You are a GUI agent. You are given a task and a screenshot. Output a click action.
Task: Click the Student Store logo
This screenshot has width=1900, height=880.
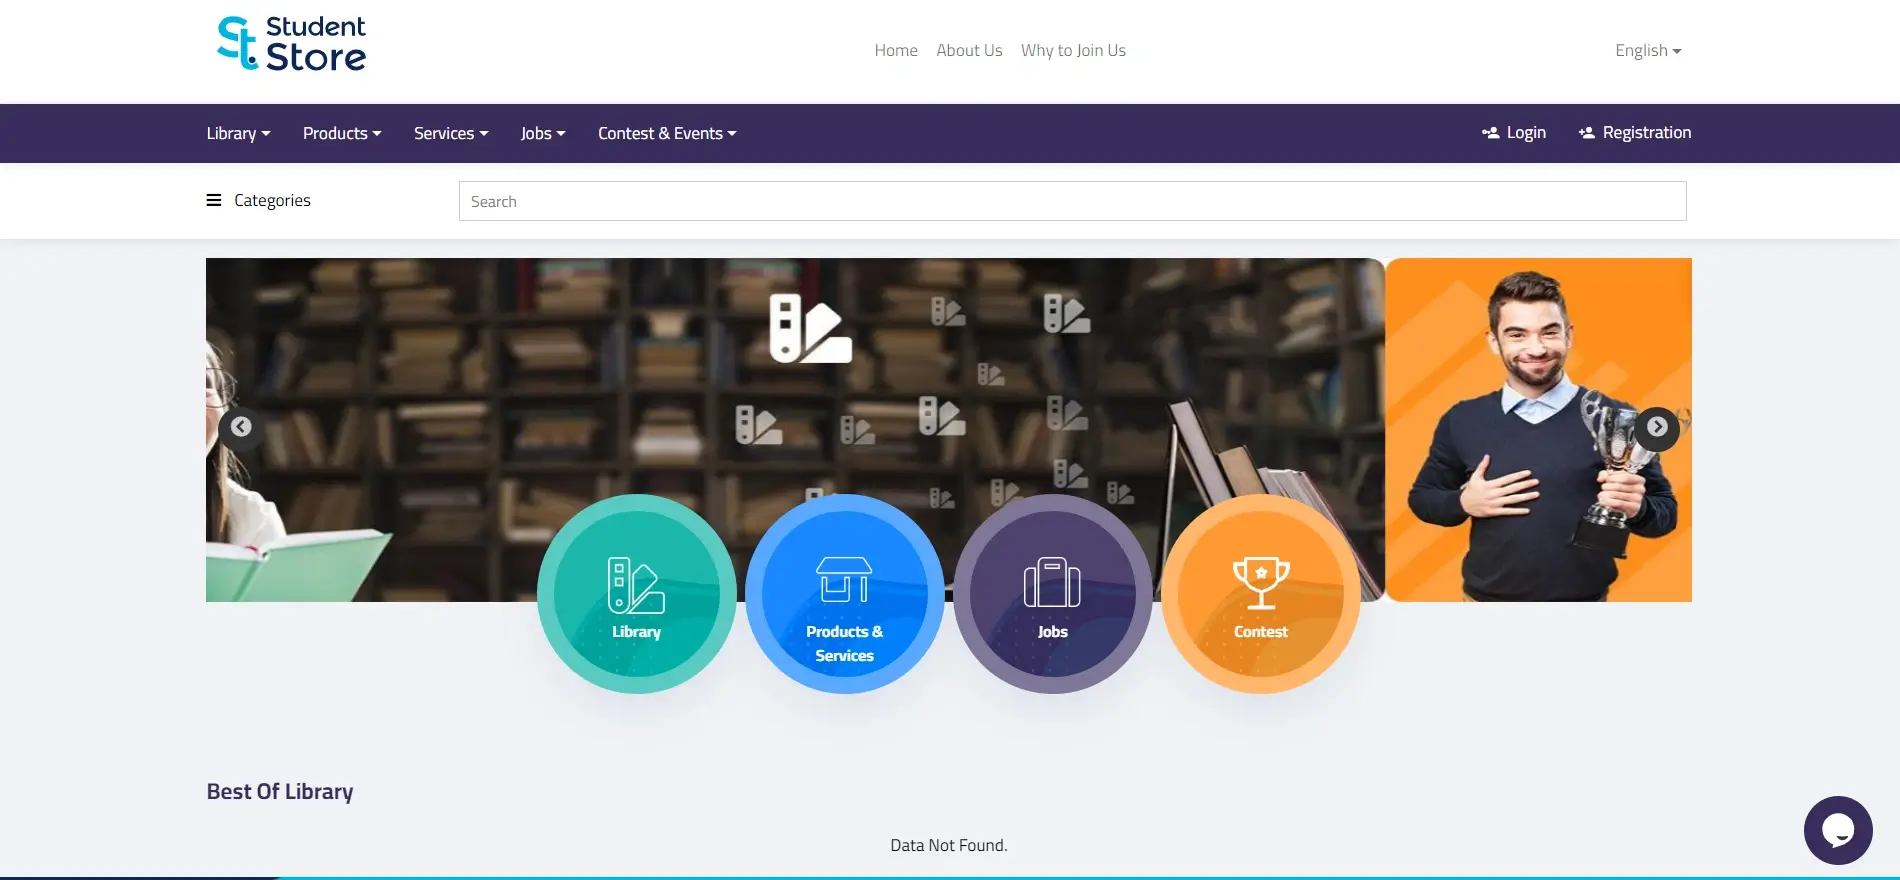pos(291,44)
